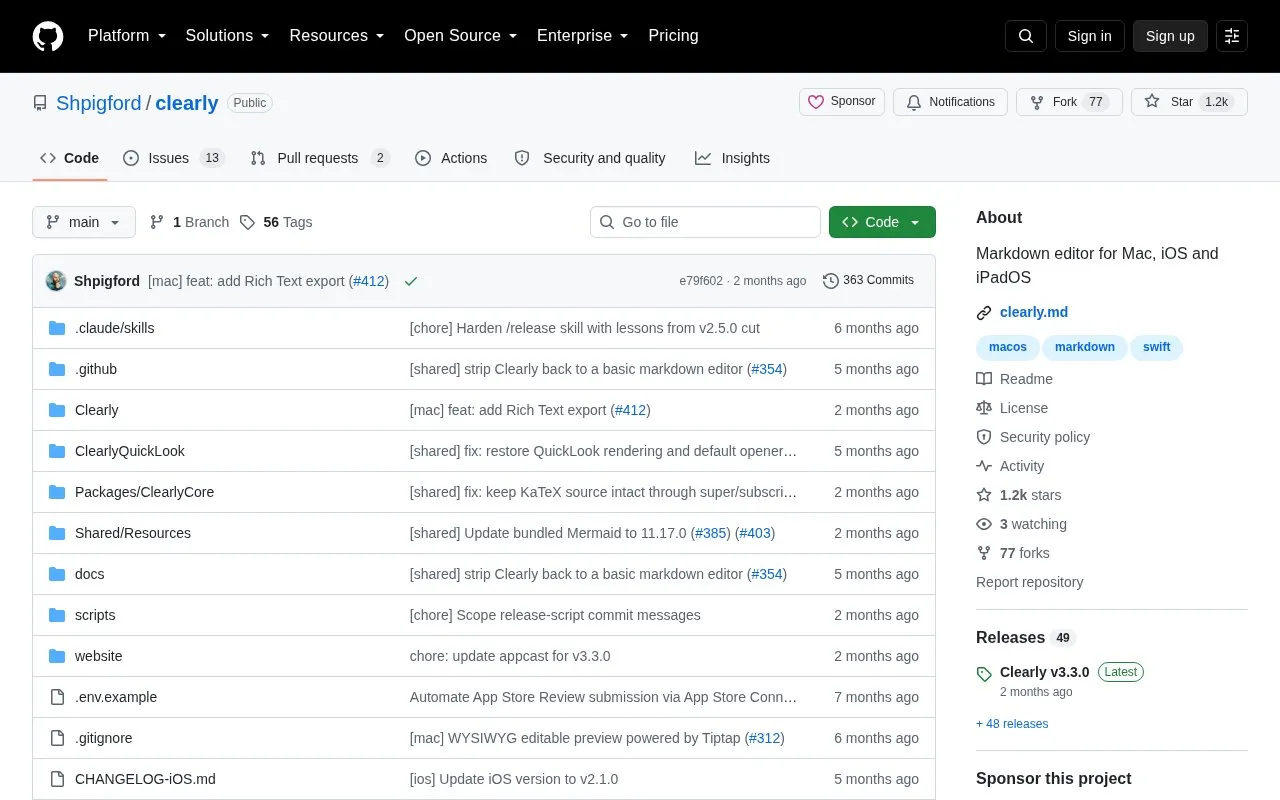The image size is (1280, 800).
Task: Open the Insights tab
Action: [x=733, y=158]
